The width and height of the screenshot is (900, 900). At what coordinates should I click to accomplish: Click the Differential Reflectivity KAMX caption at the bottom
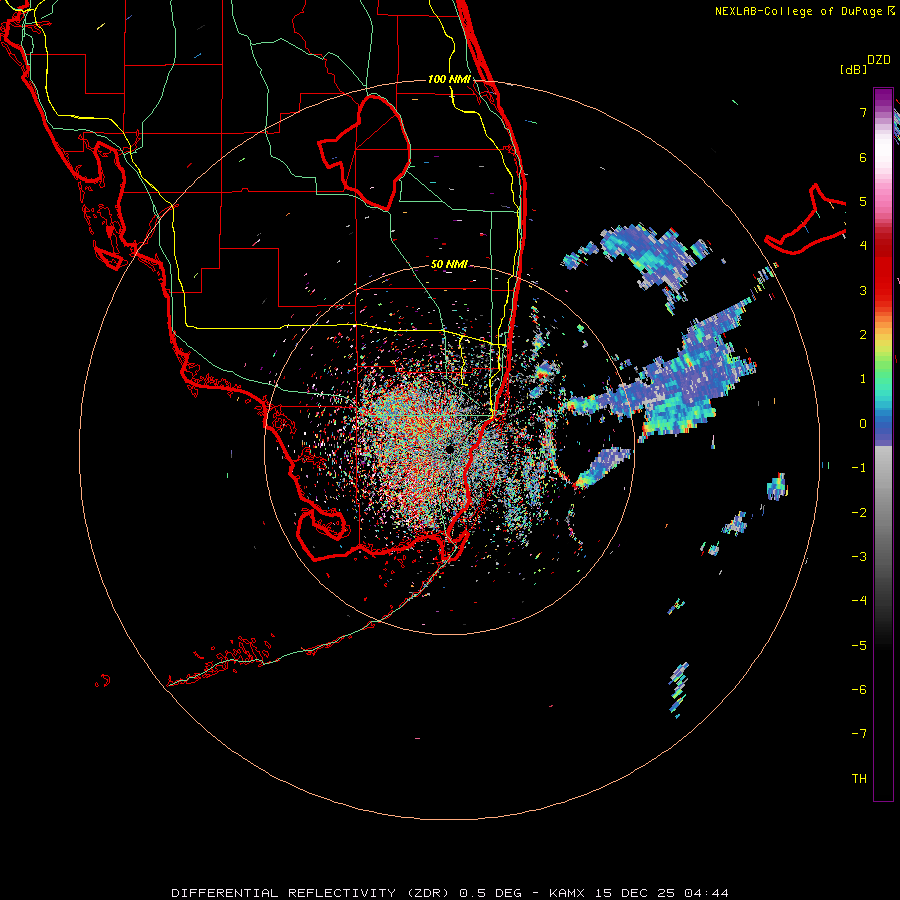tap(450, 893)
